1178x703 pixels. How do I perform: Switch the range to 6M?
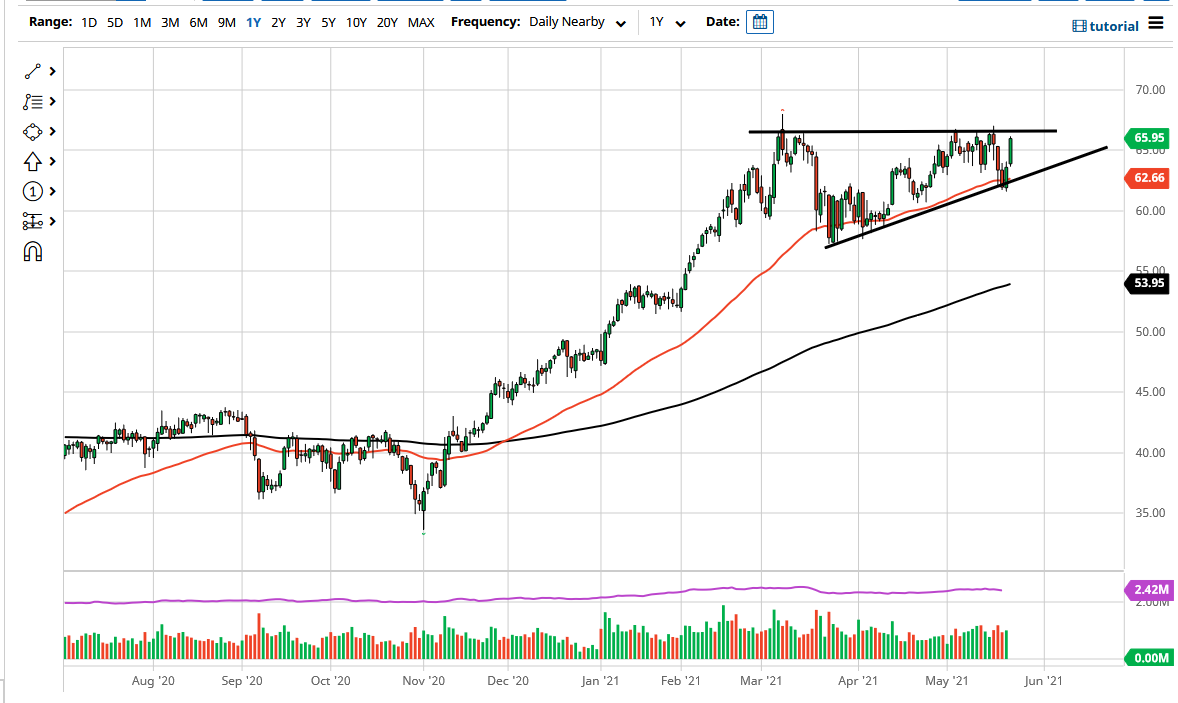point(197,21)
